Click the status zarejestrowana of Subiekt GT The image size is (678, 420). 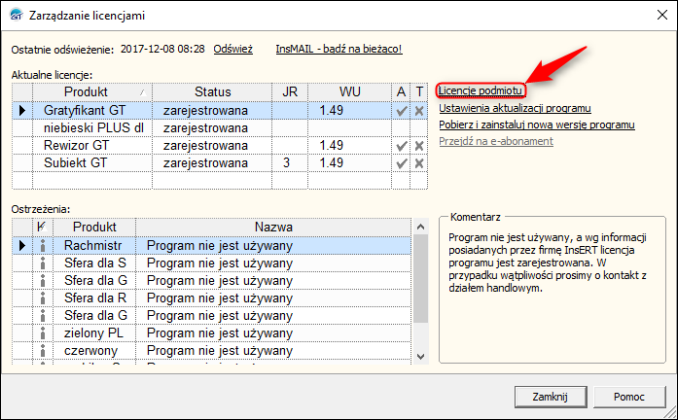[205, 163]
